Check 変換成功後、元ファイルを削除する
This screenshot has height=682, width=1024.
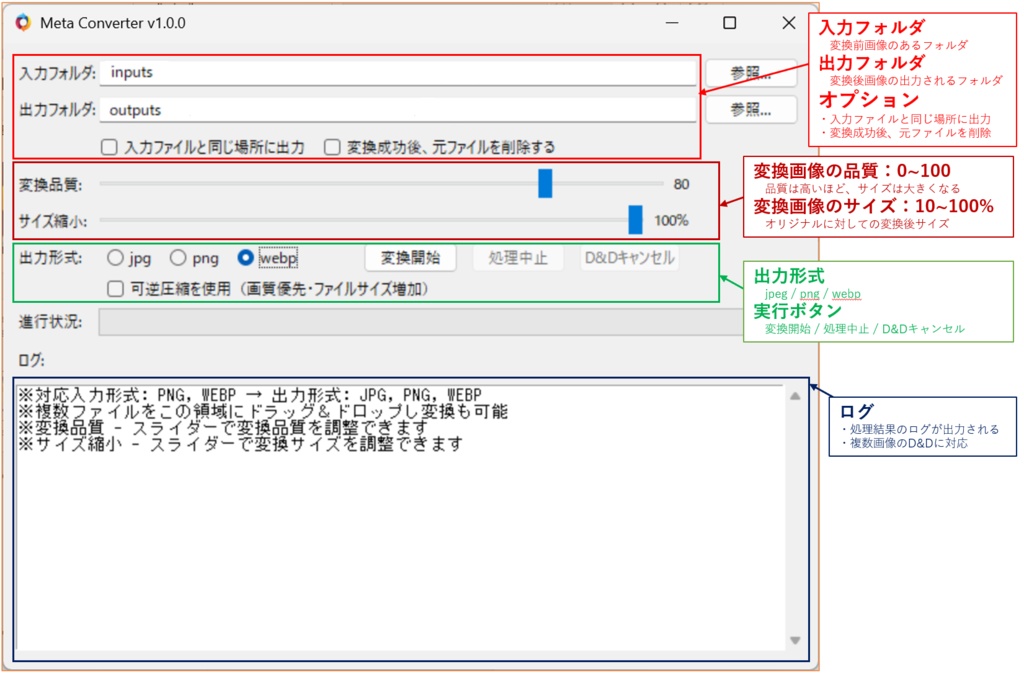coord(333,145)
